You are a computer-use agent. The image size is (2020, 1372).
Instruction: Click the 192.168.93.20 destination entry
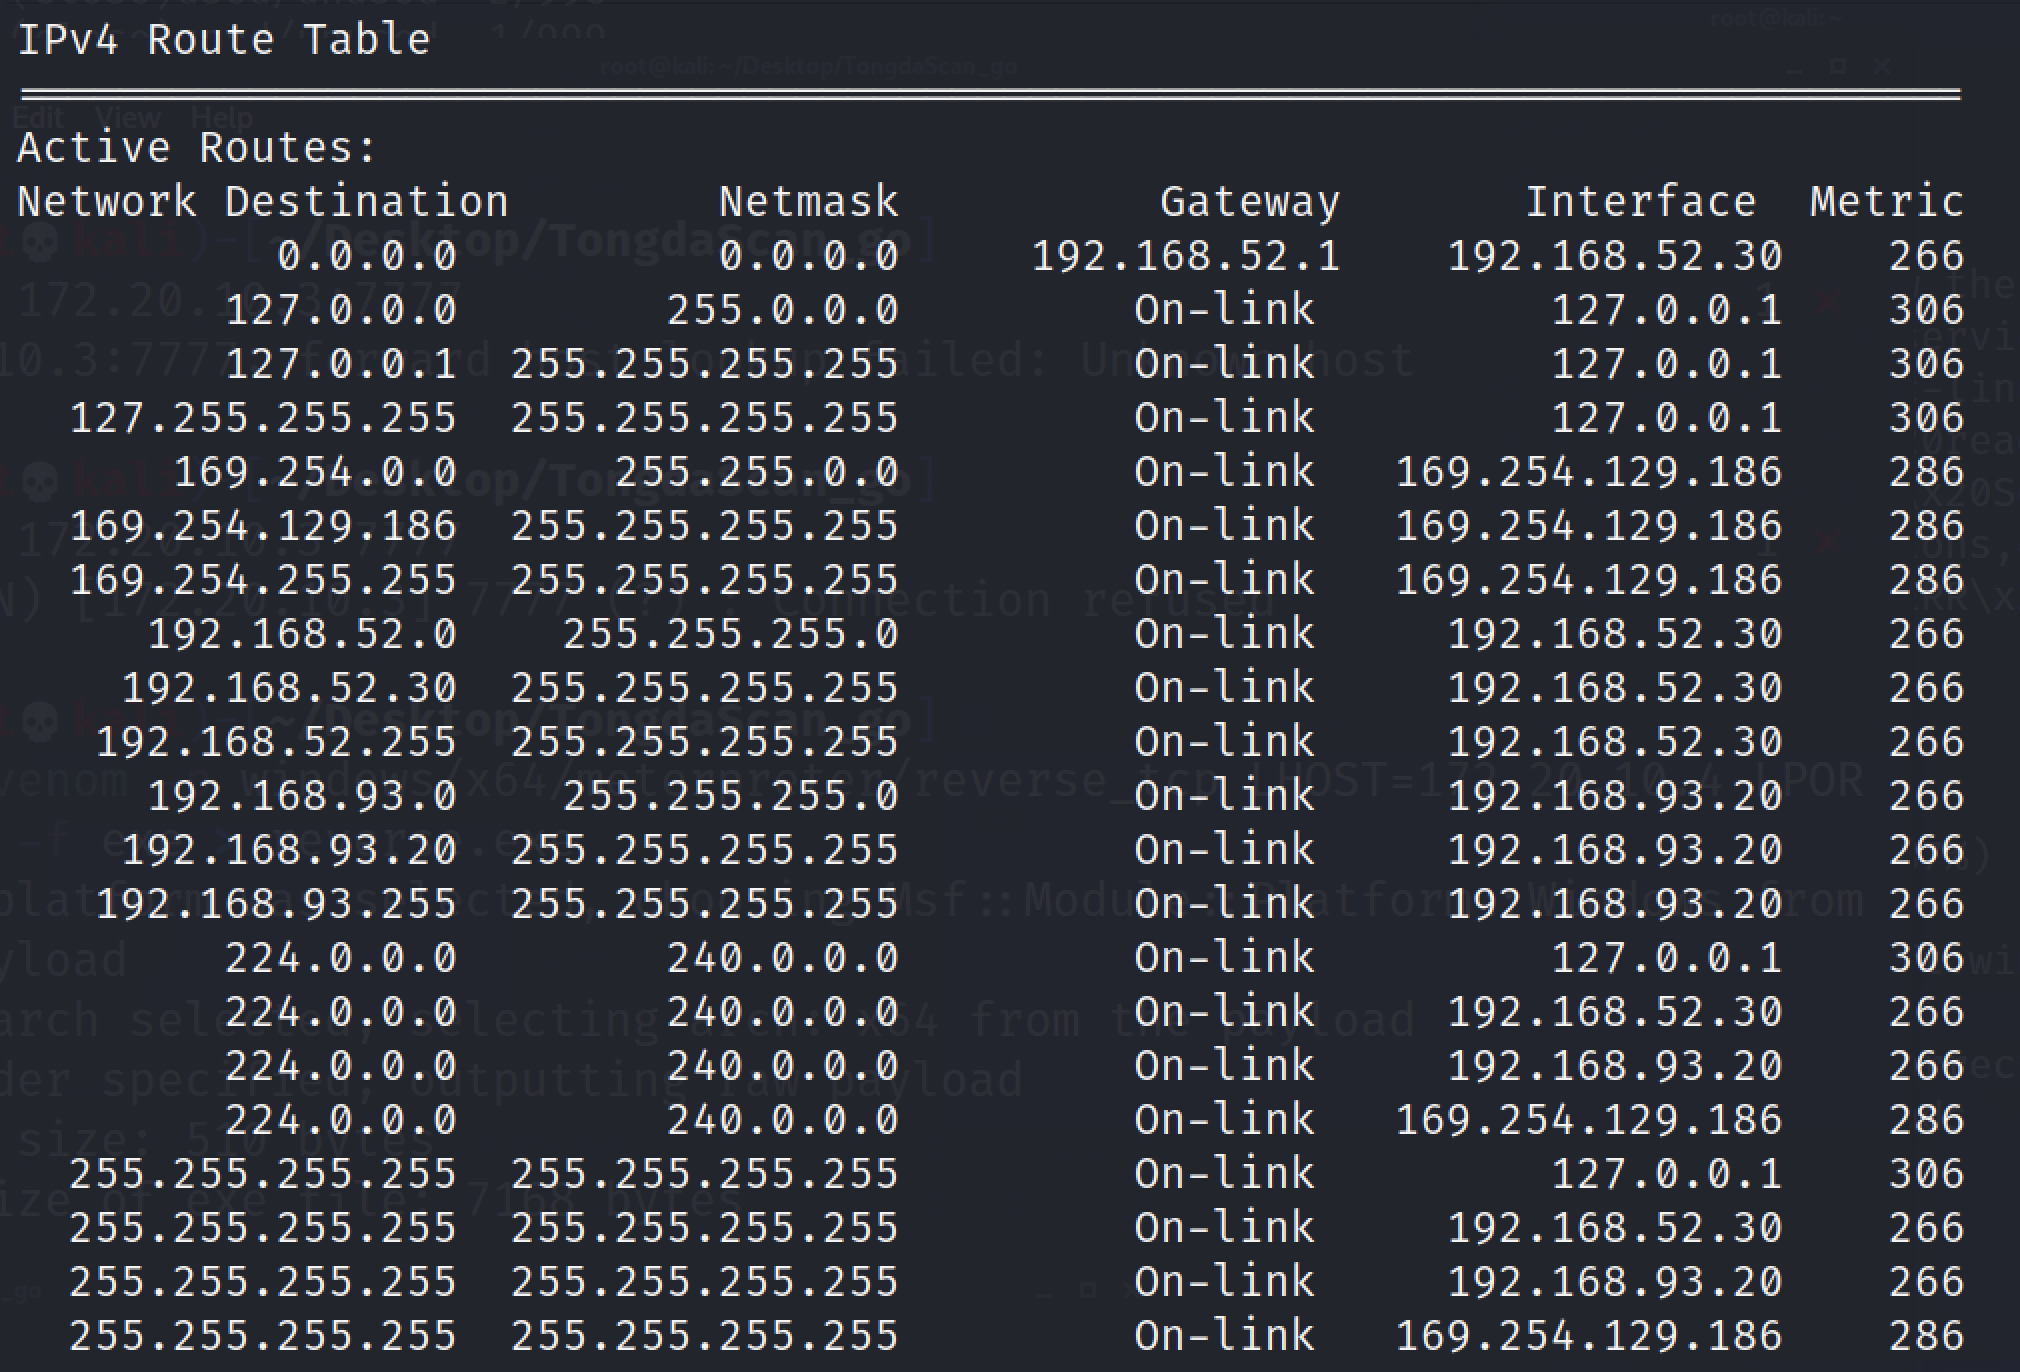[289, 850]
